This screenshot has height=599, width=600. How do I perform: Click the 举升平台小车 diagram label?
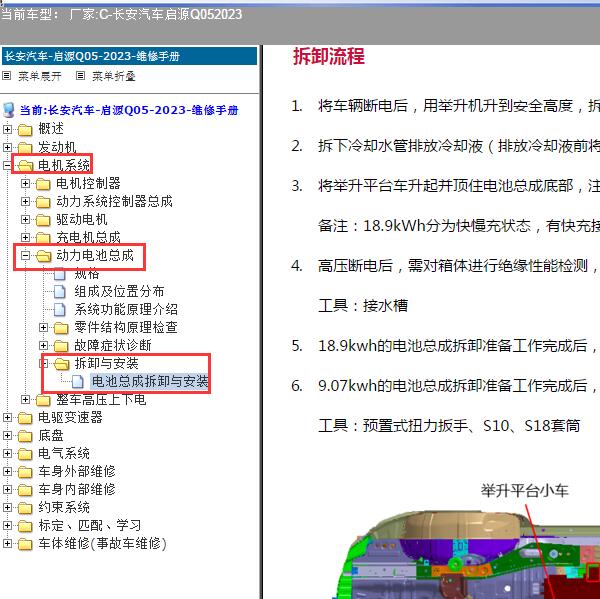(x=525, y=491)
